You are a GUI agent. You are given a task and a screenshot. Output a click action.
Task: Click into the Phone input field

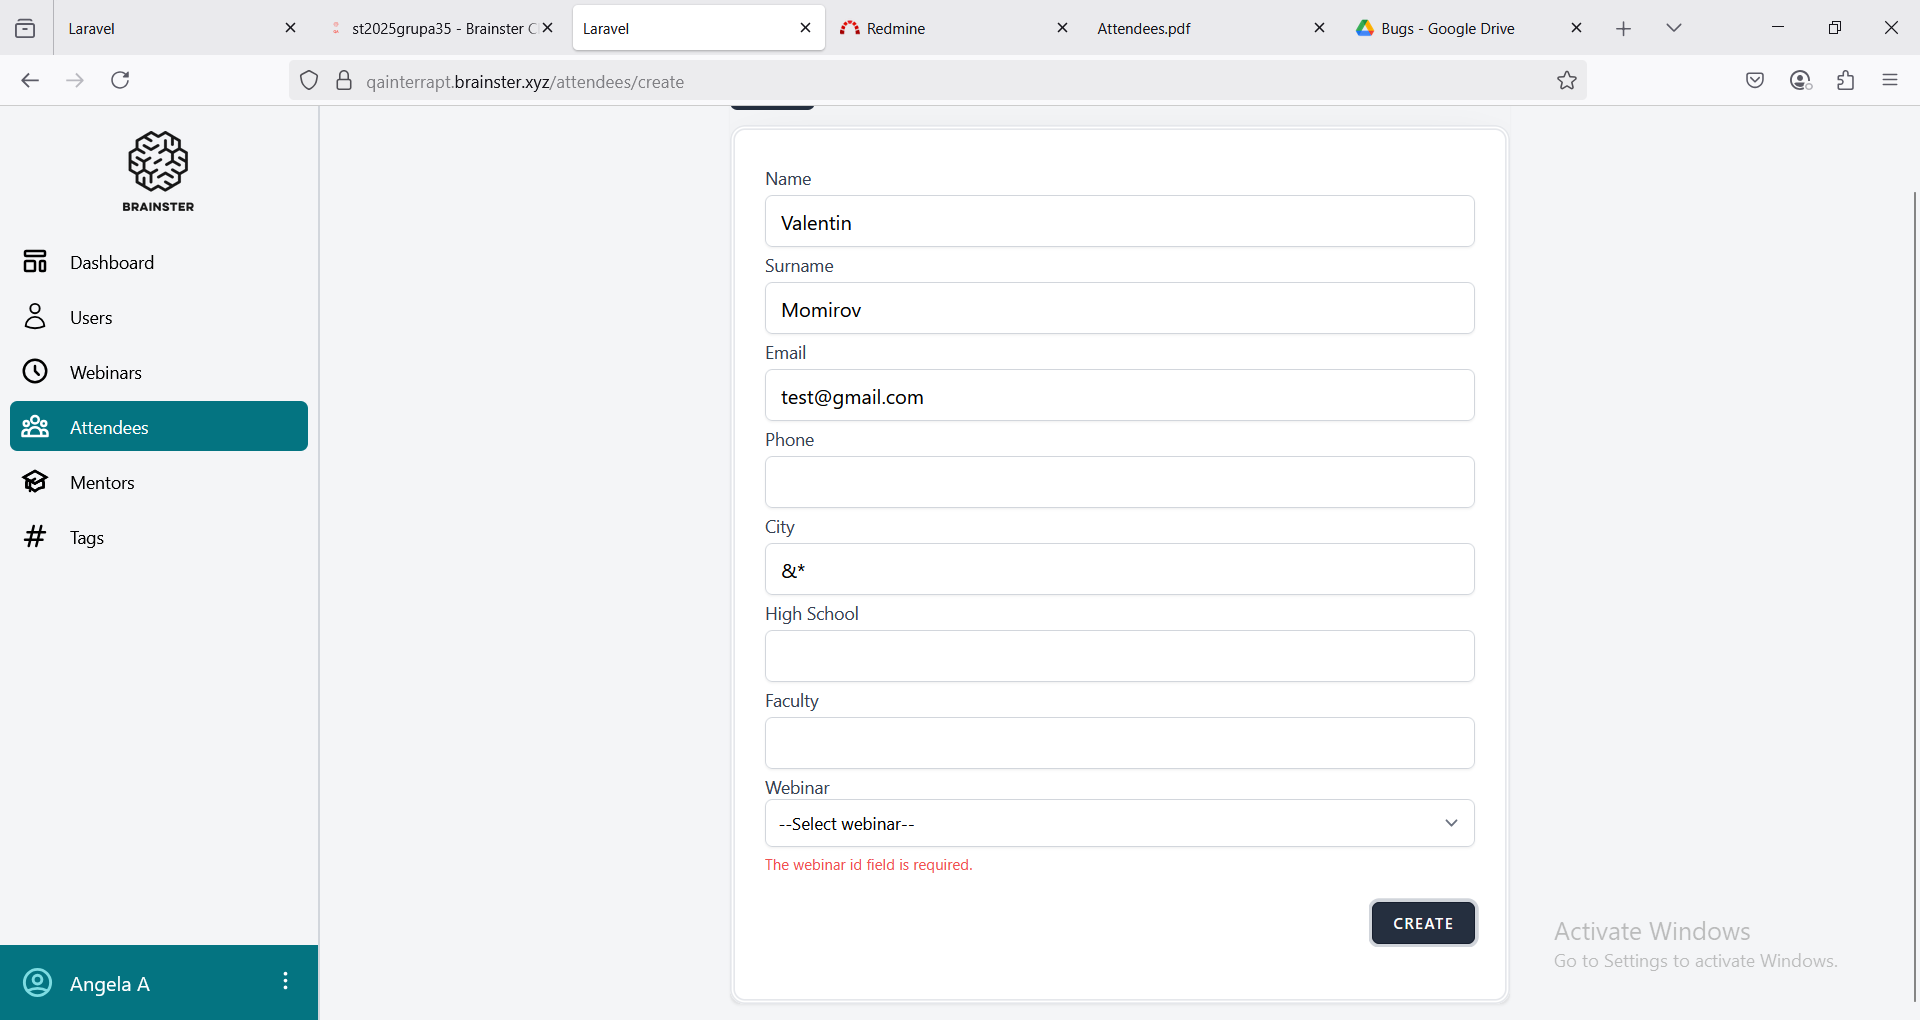coord(1119,482)
